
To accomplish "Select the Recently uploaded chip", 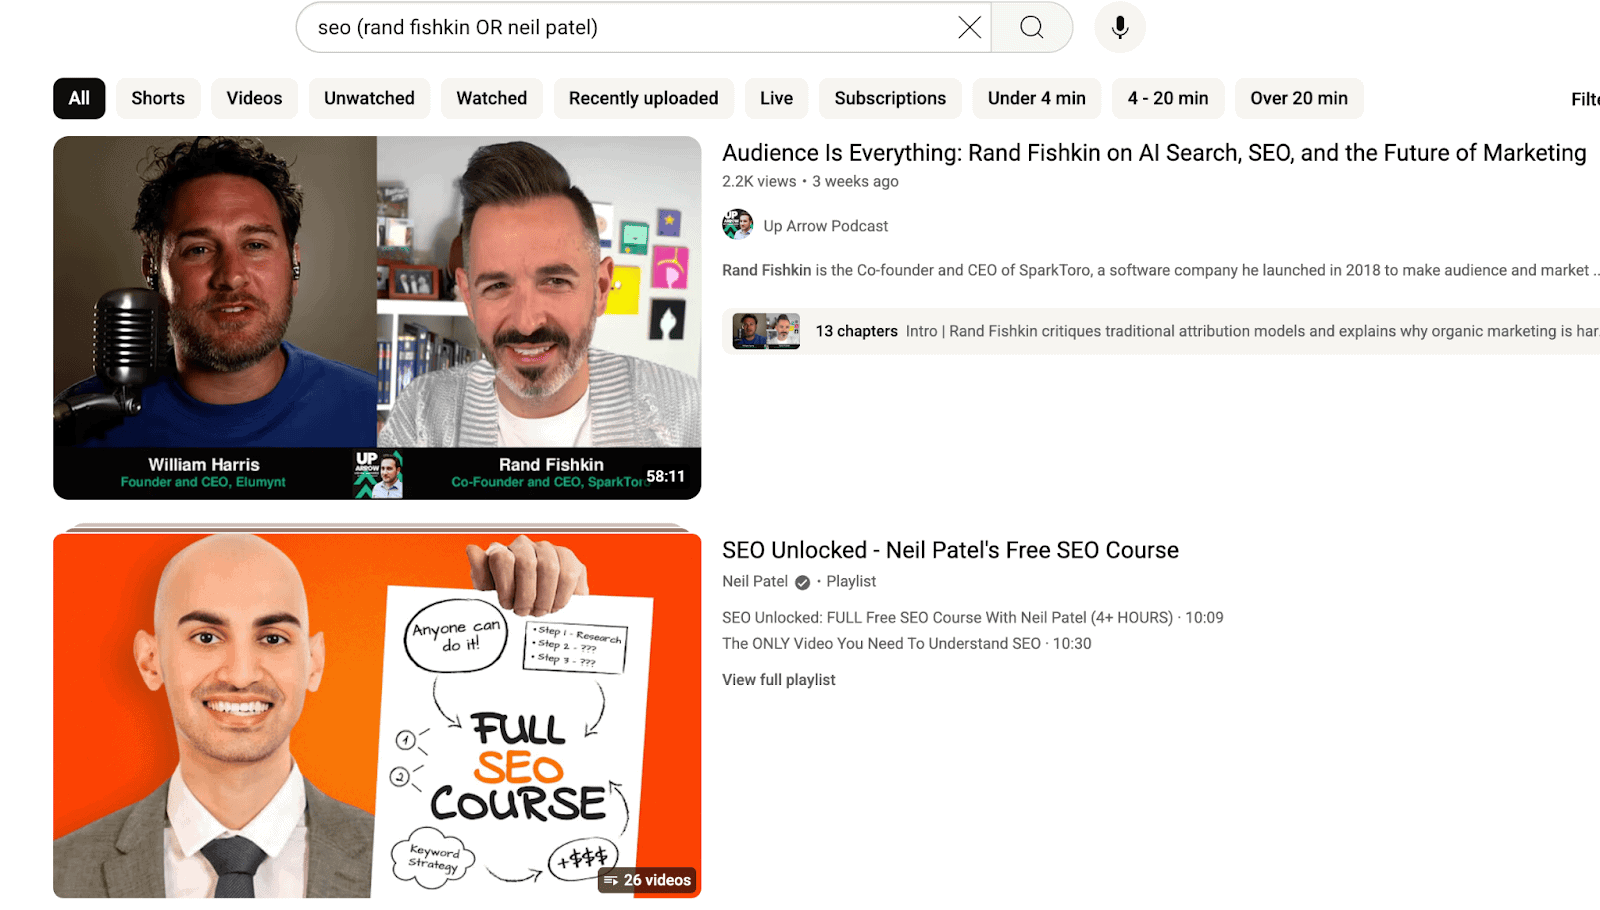I will [x=644, y=98].
